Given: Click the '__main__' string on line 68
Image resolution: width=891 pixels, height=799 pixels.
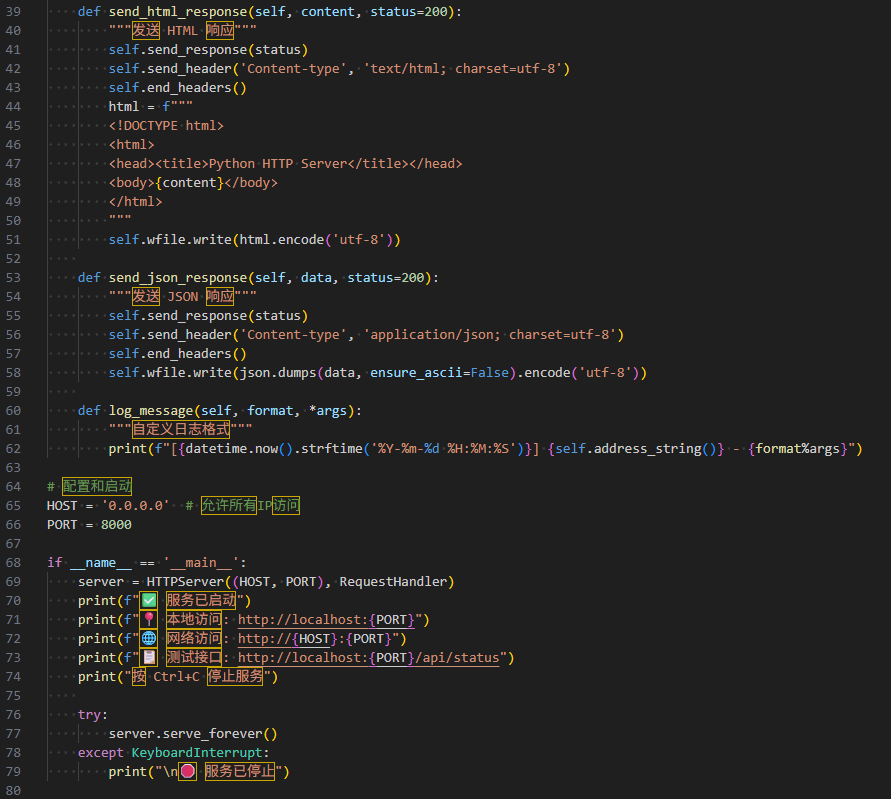Looking at the screenshot, I should point(201,563).
